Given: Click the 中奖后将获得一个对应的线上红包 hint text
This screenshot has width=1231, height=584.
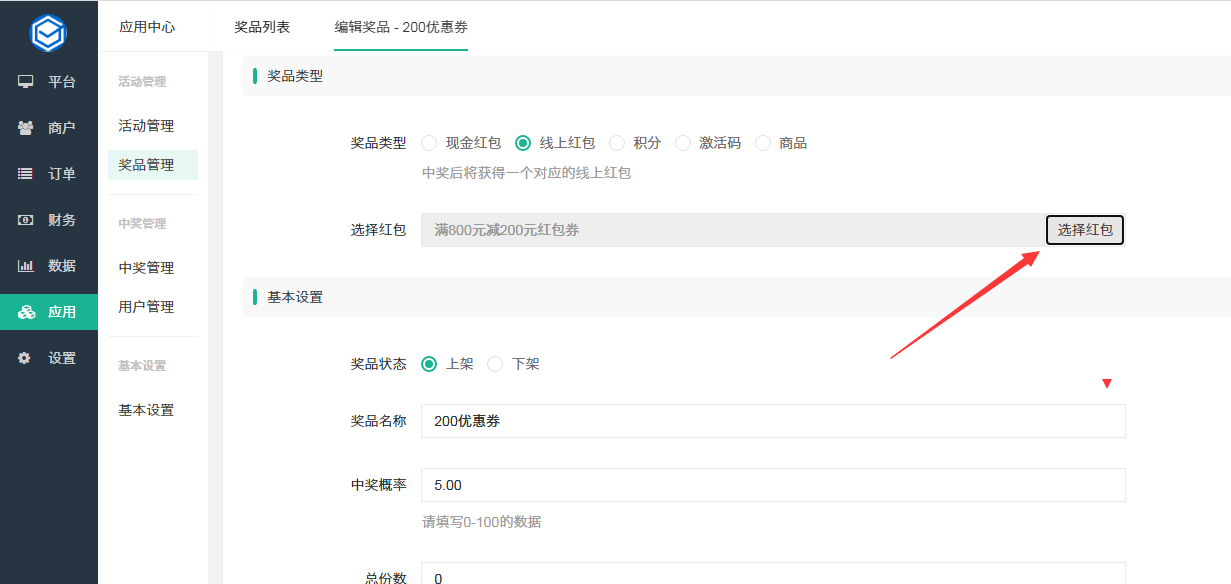Looking at the screenshot, I should (527, 173).
